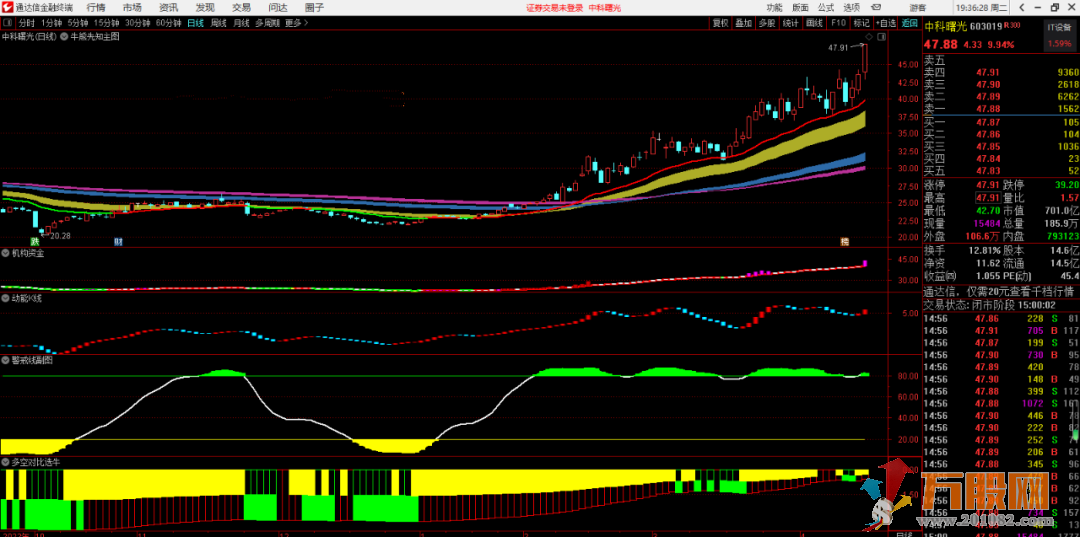Open the 交易 menu
Screen dimensions: 1080x537
[241, 8]
